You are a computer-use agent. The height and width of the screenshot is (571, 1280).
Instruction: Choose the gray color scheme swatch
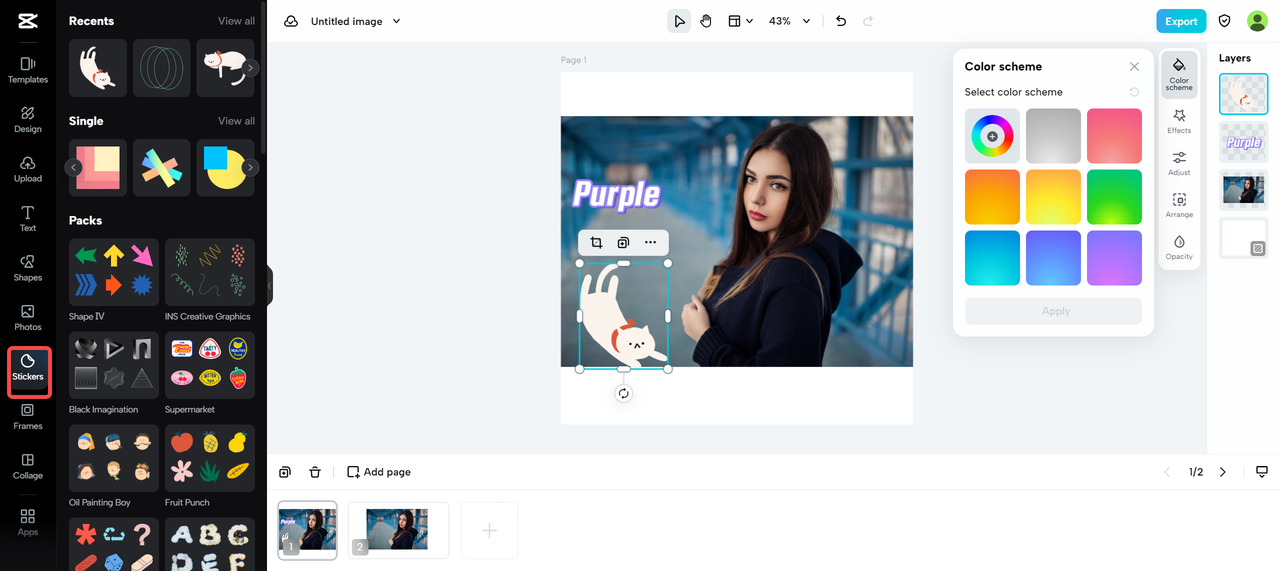coord(1053,136)
